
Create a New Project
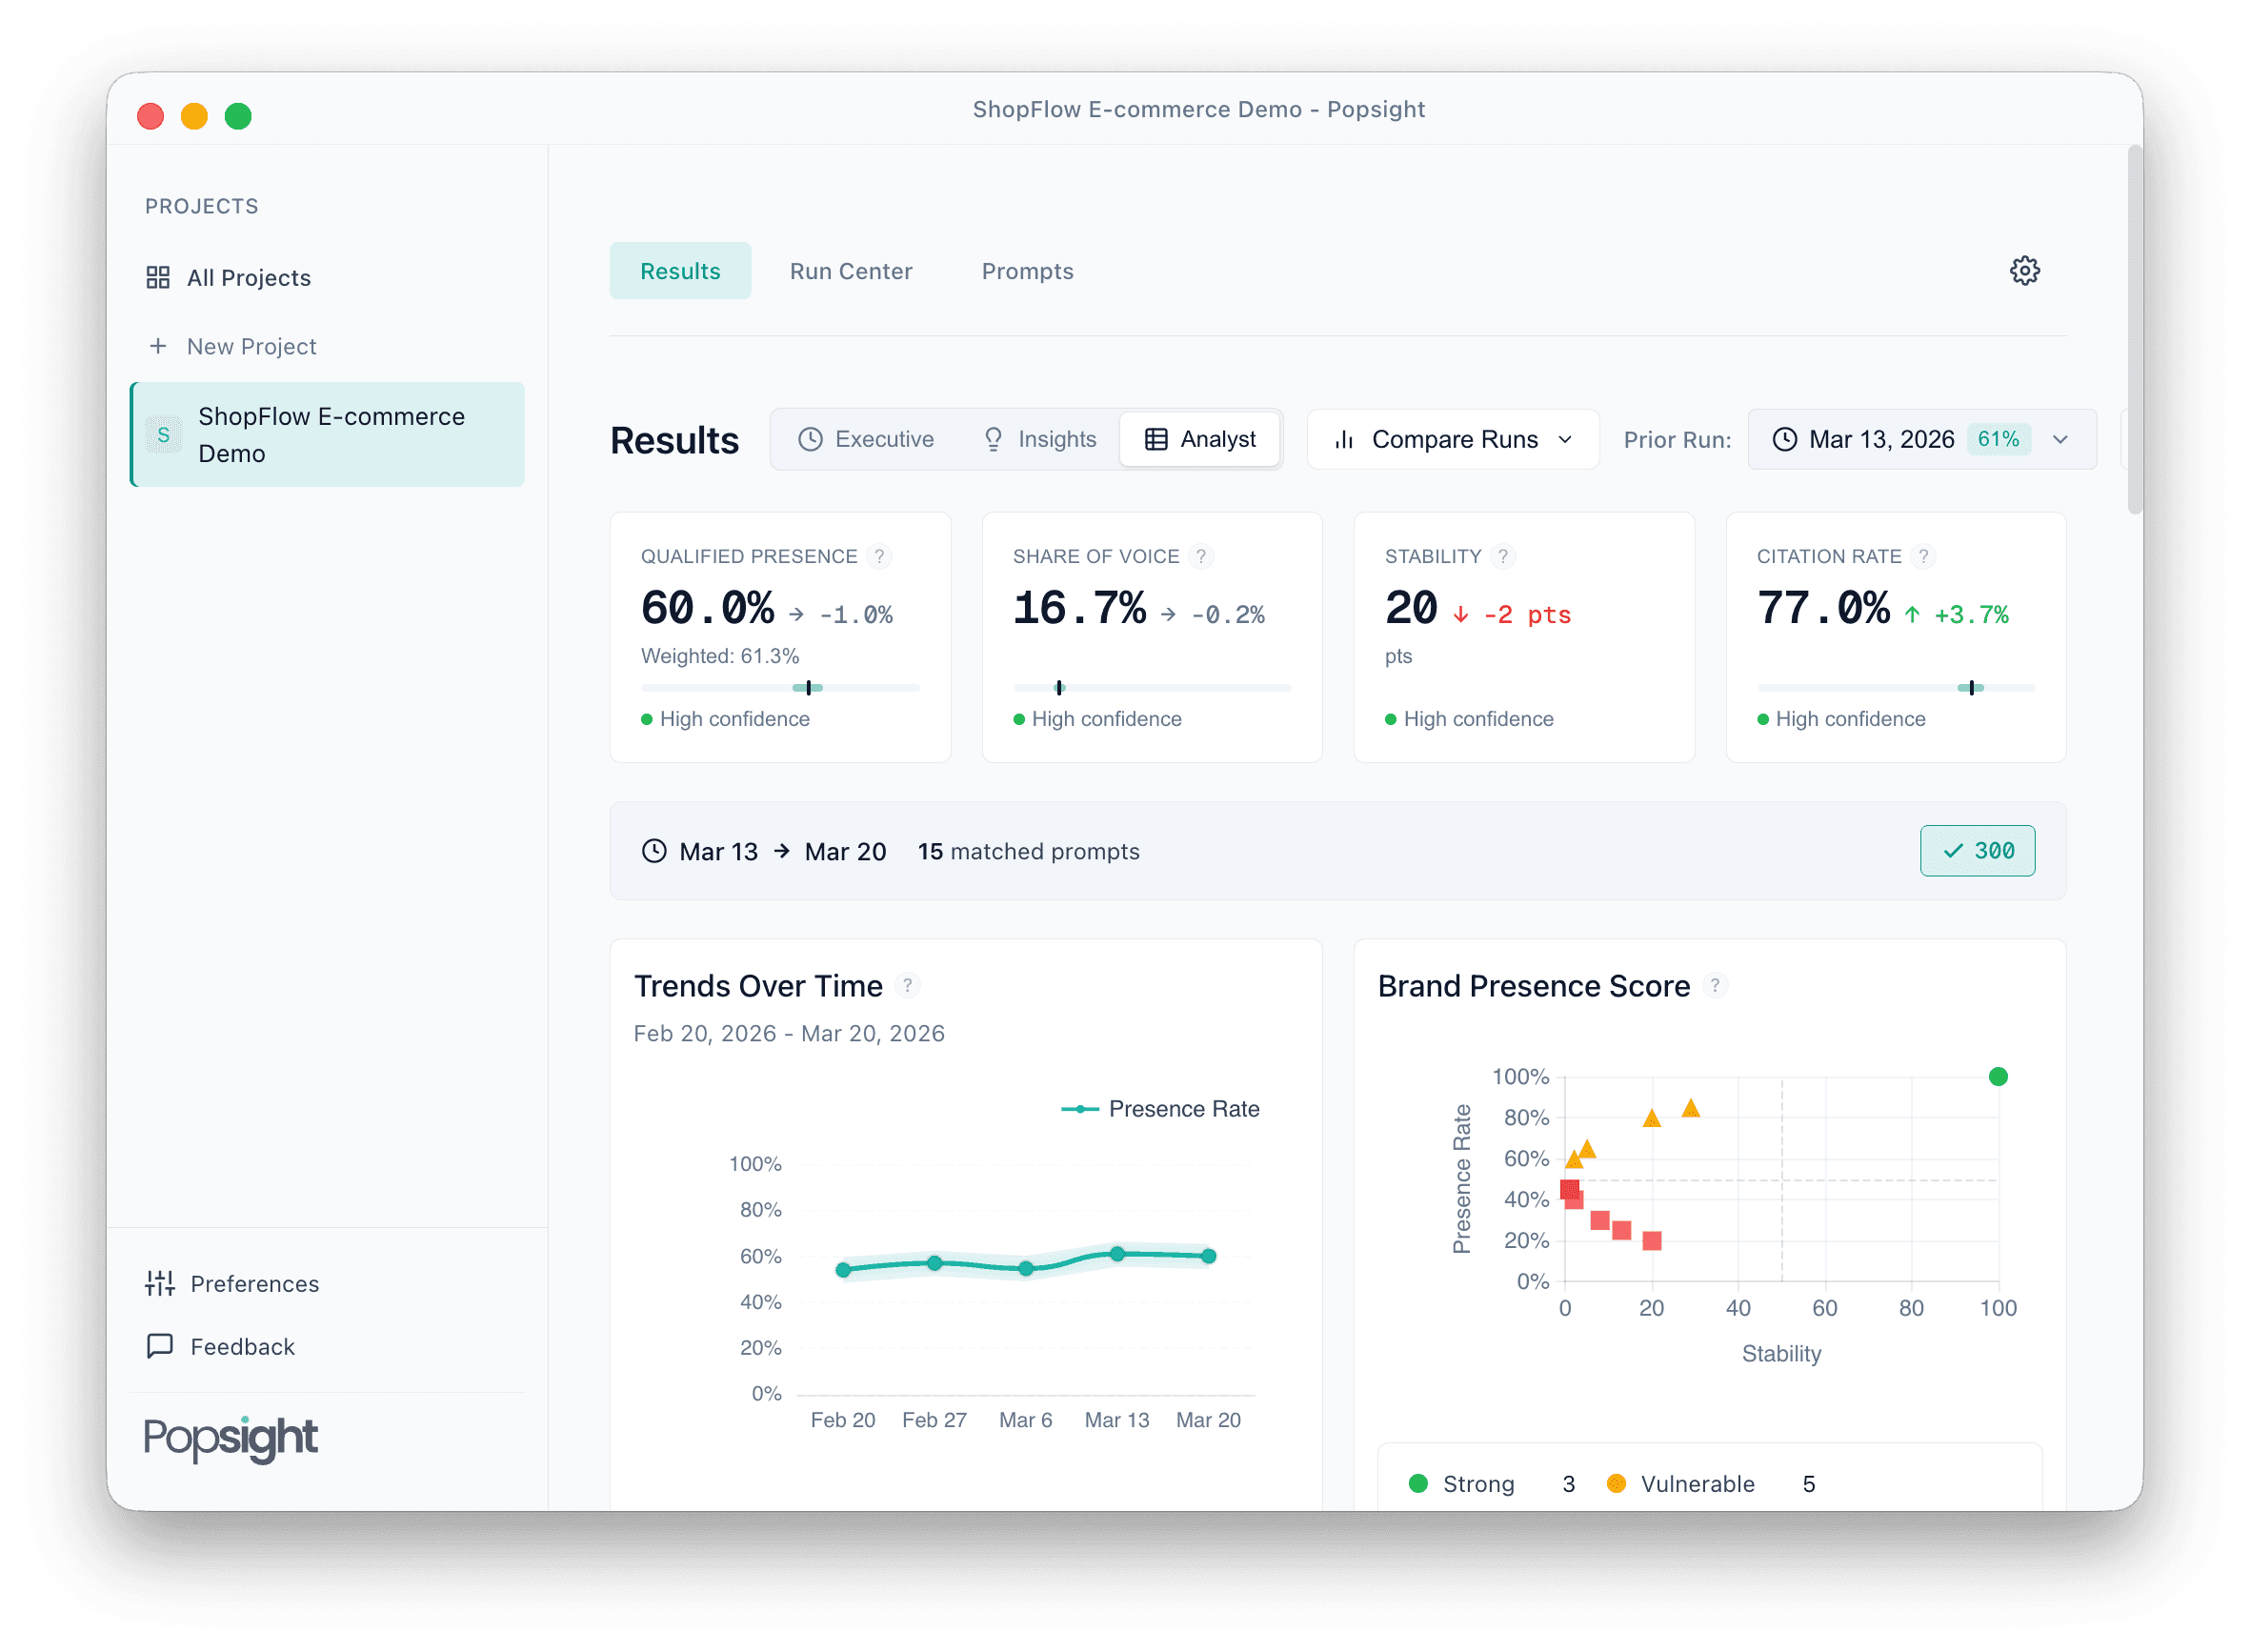pos(232,346)
